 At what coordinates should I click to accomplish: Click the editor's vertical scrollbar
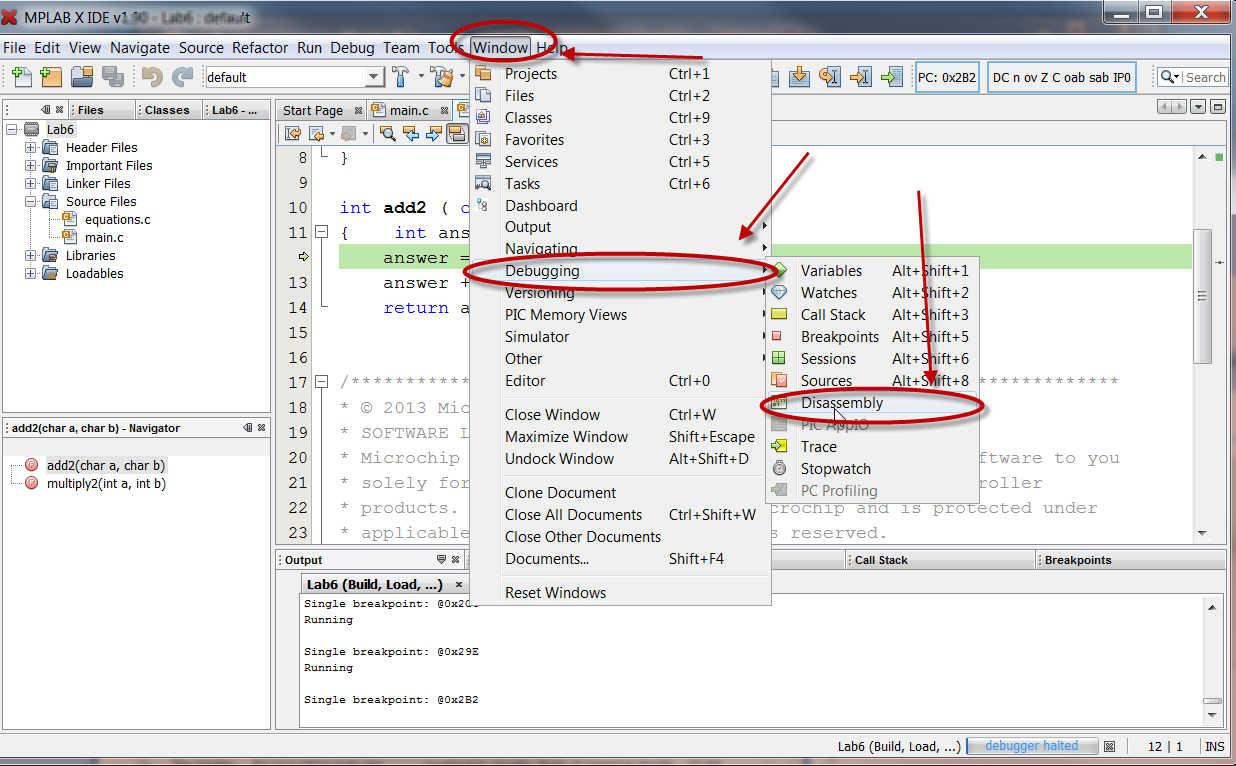click(1203, 300)
